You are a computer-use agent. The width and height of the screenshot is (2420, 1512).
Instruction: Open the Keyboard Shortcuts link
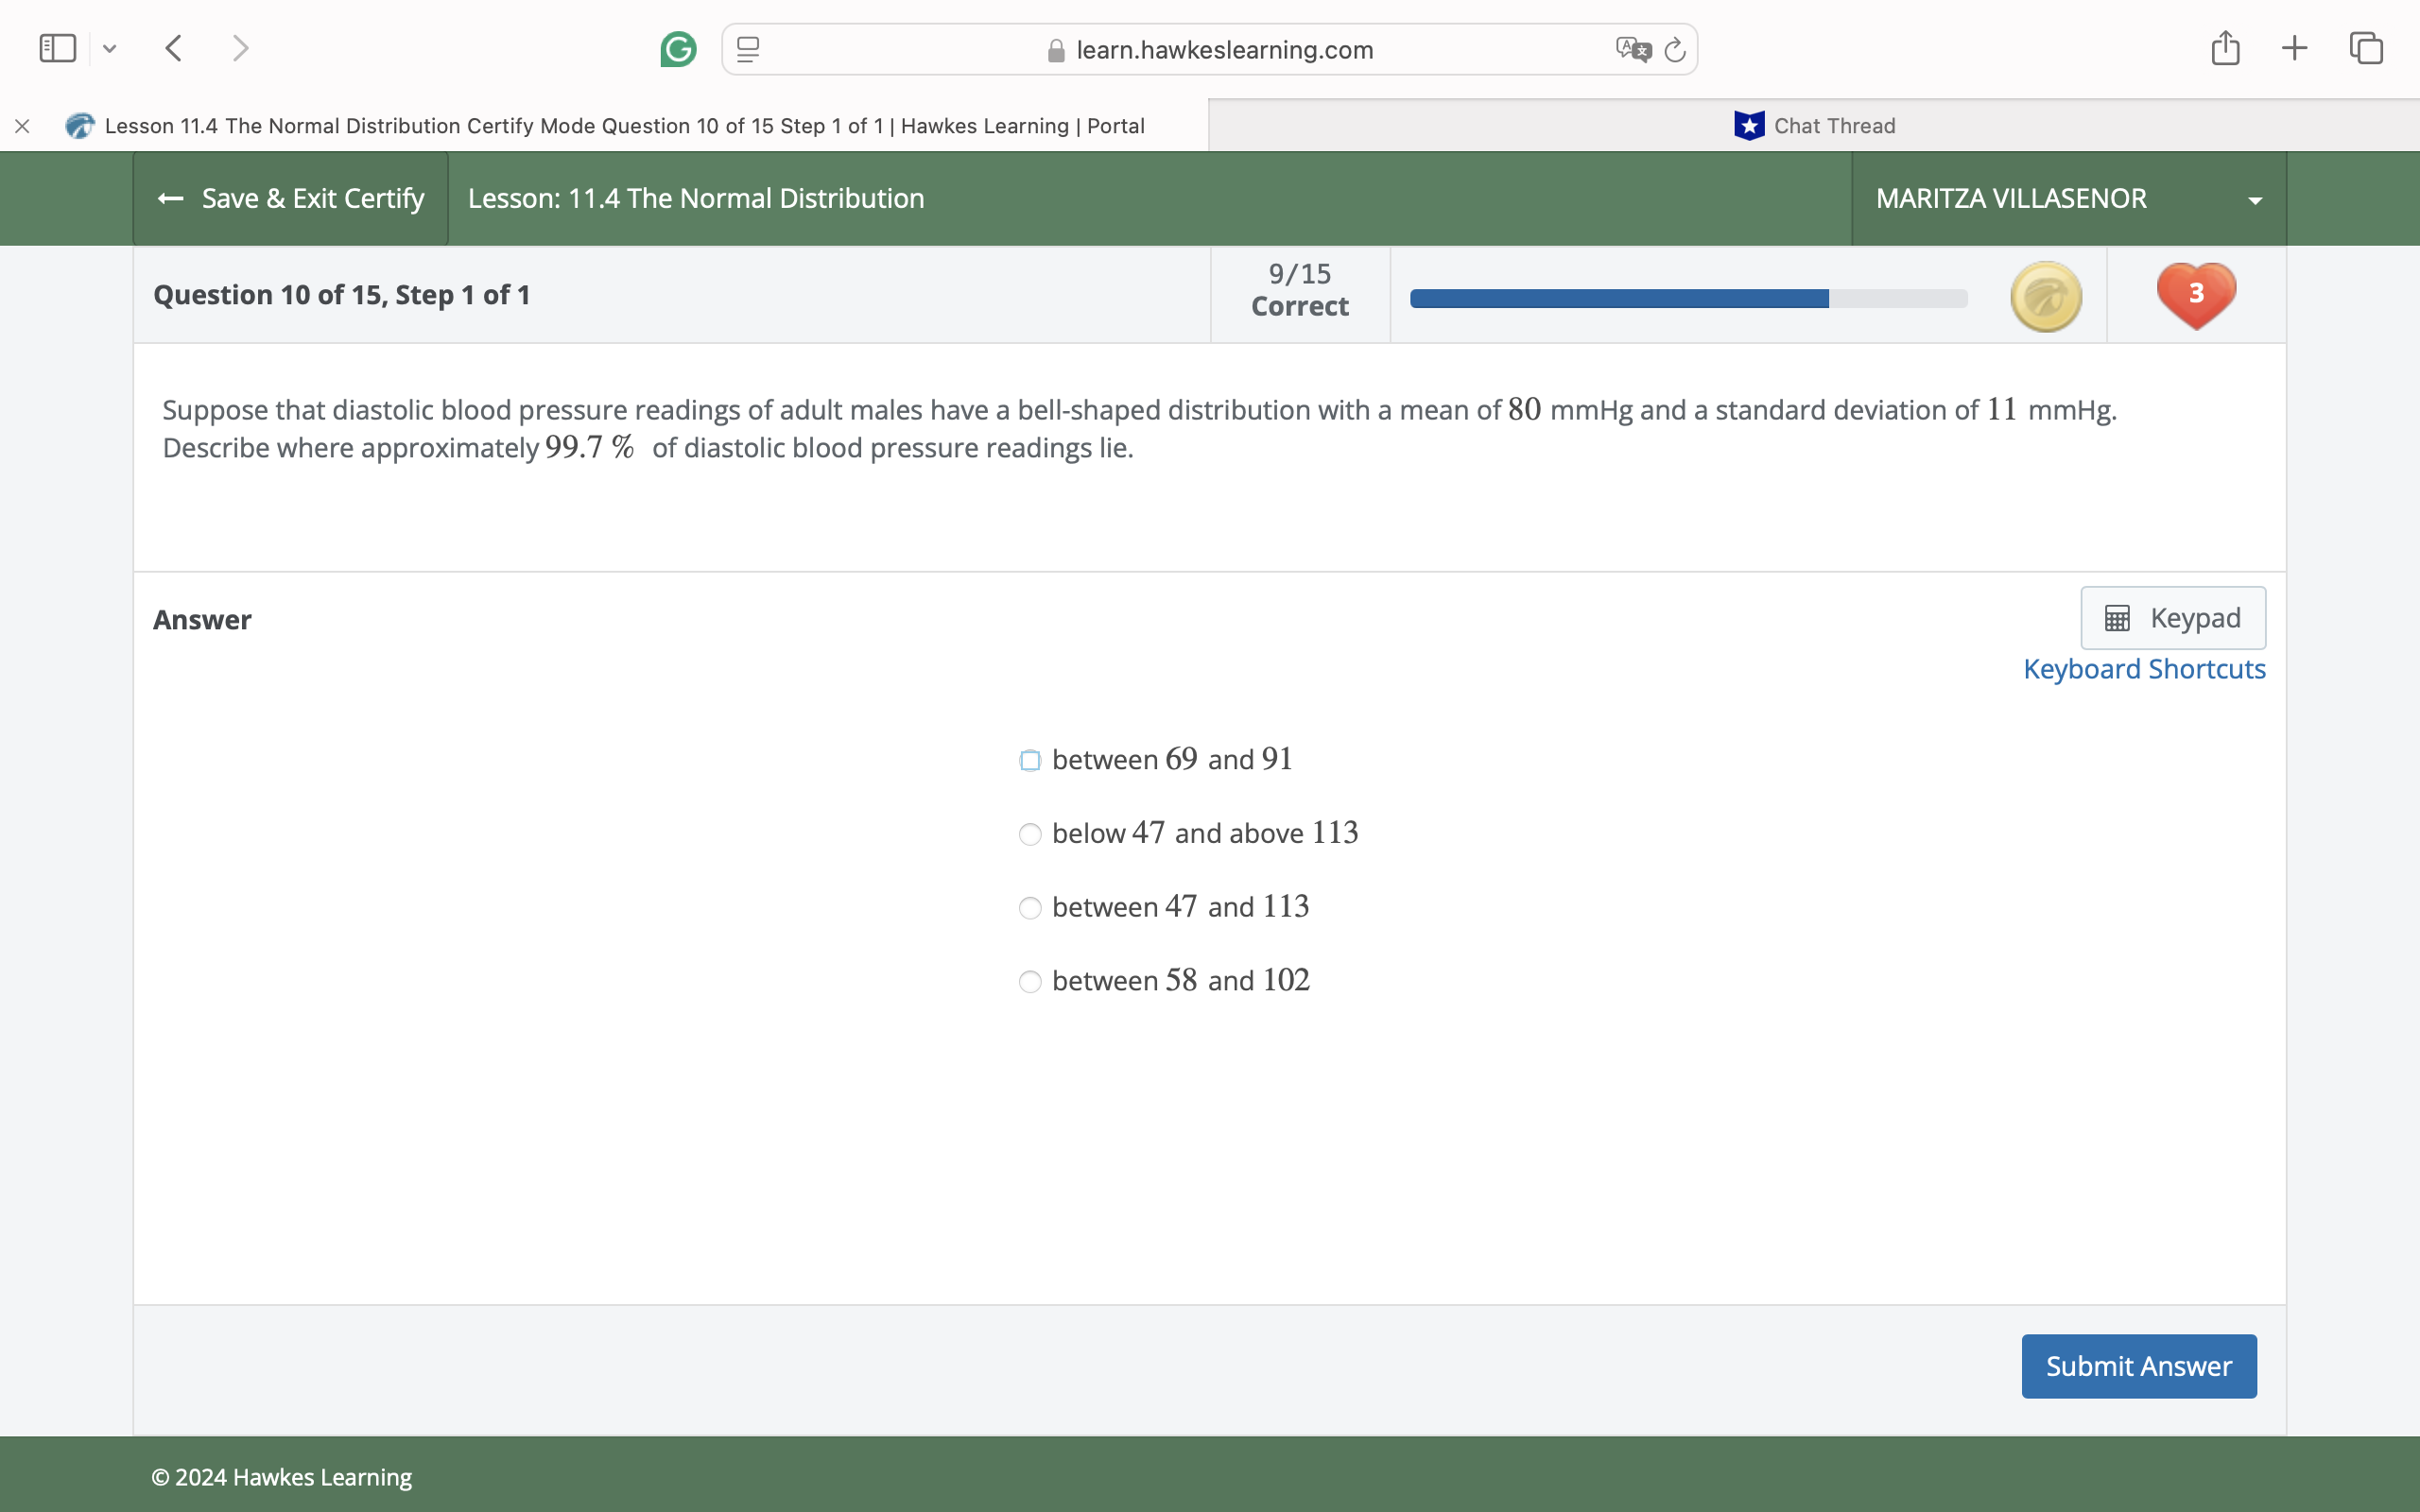[x=2144, y=669]
